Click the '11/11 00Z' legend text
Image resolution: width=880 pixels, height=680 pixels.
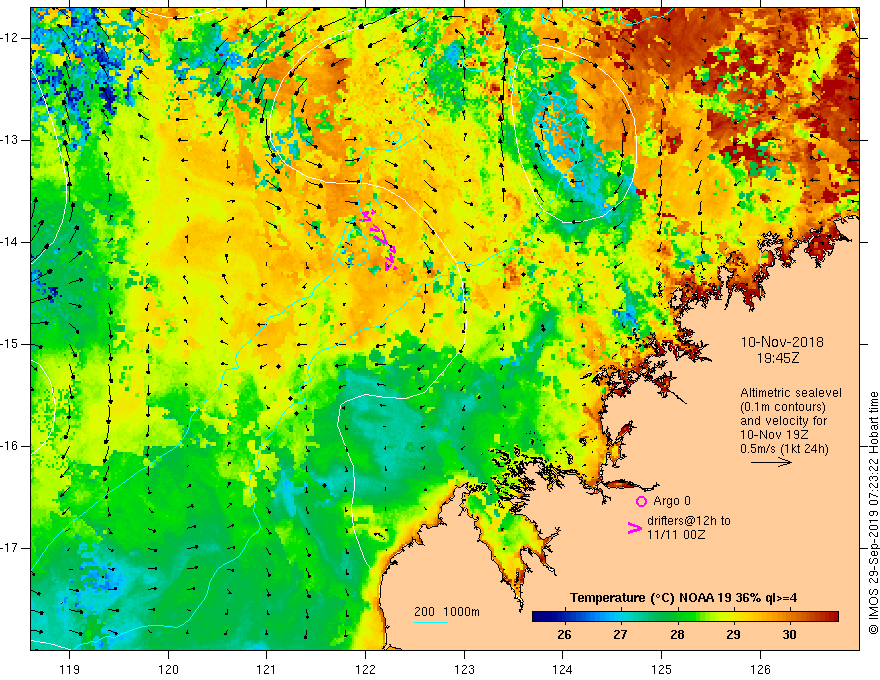pyautogui.click(x=676, y=535)
